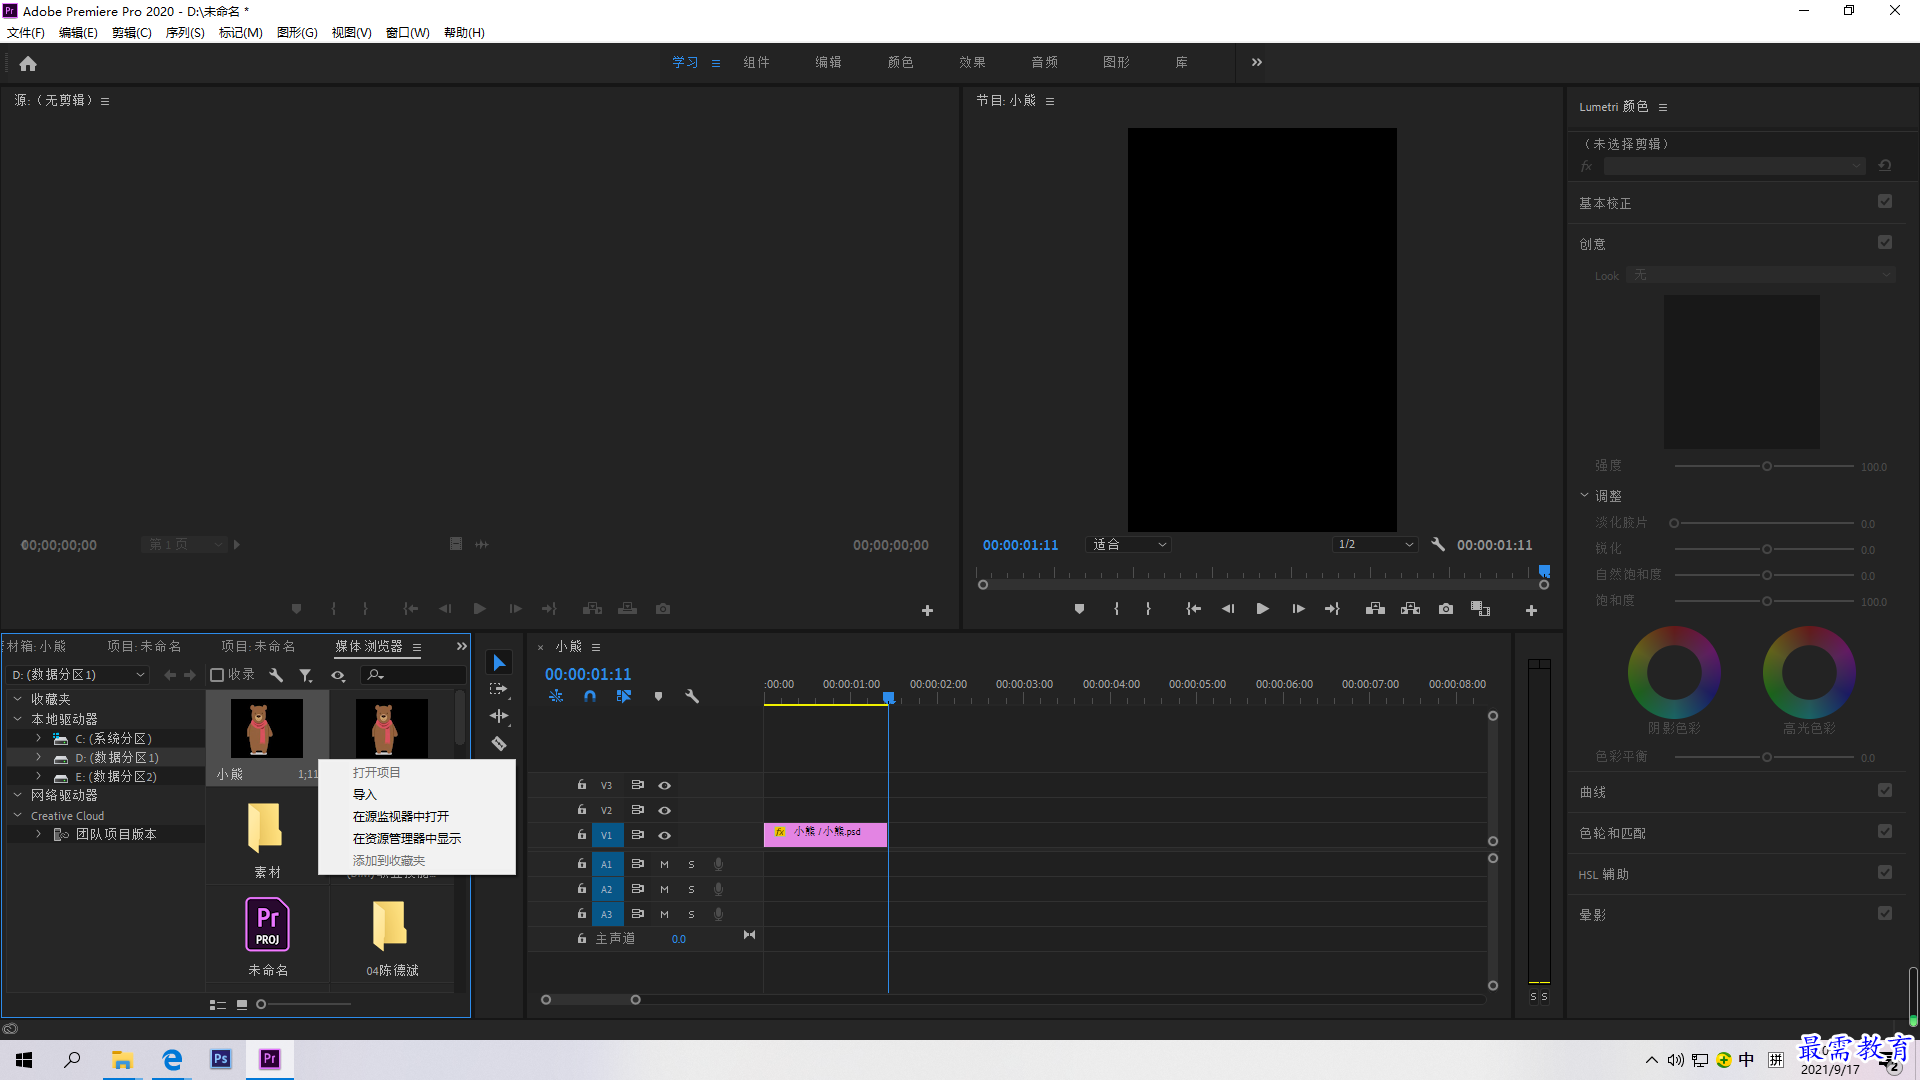Select the Razor tool
This screenshot has height=1080, width=1920.
pos(499,743)
